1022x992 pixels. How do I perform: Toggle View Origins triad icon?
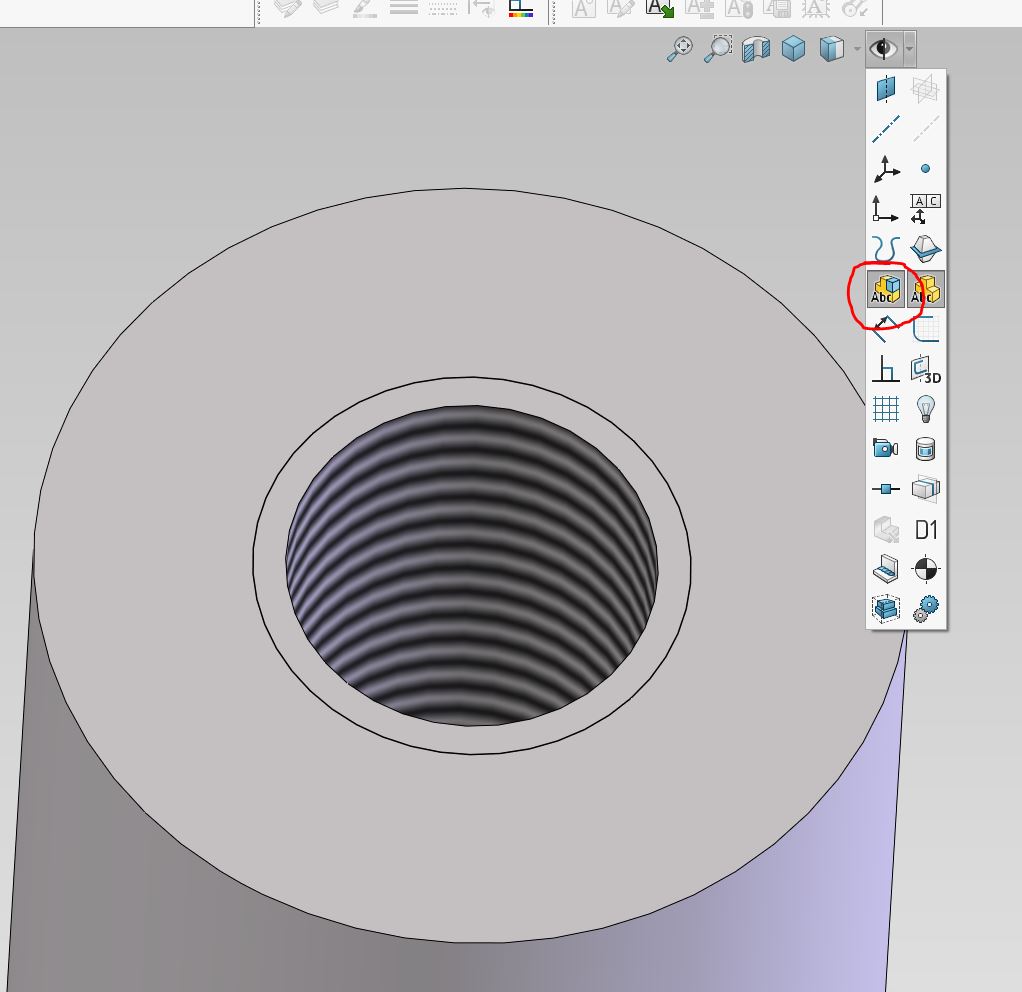click(x=886, y=169)
